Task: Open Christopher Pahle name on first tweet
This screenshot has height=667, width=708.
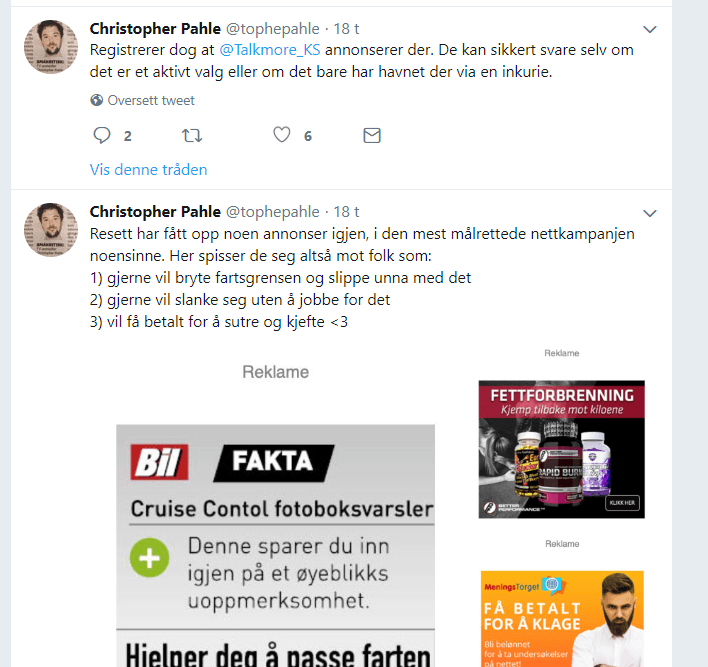Action: click(x=155, y=29)
